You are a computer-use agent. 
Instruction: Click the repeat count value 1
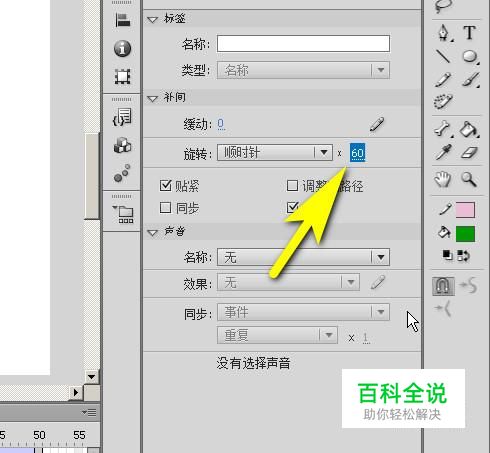[x=366, y=338]
